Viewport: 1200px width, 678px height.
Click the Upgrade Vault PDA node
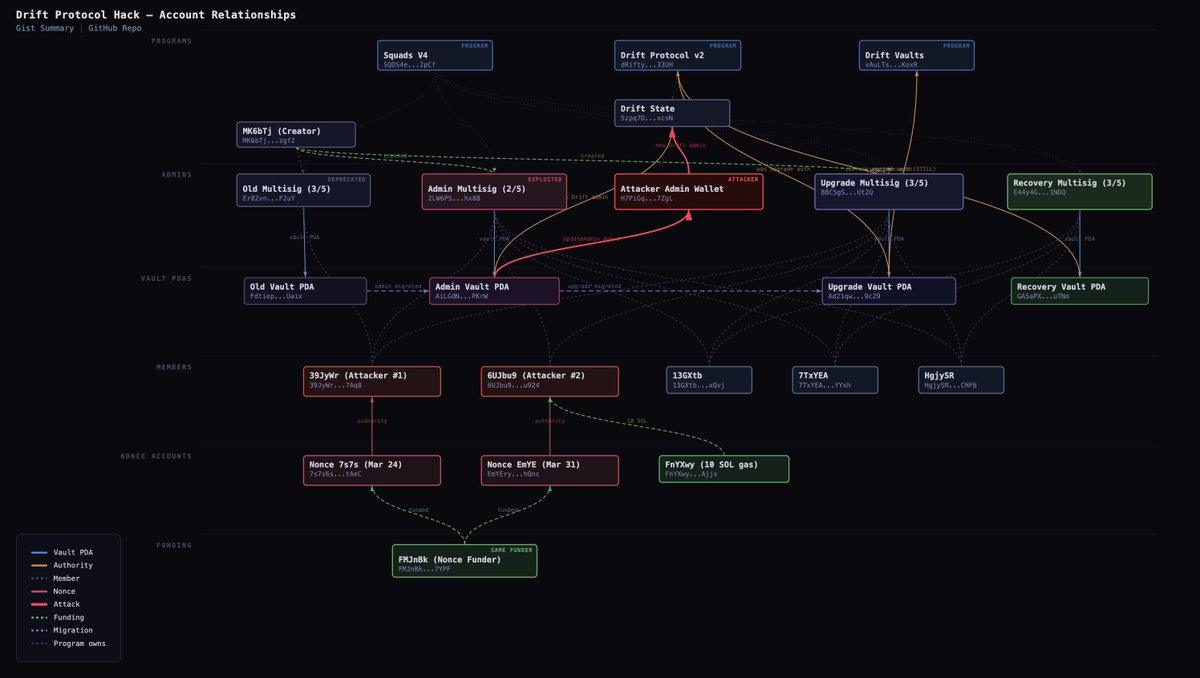[889, 291]
